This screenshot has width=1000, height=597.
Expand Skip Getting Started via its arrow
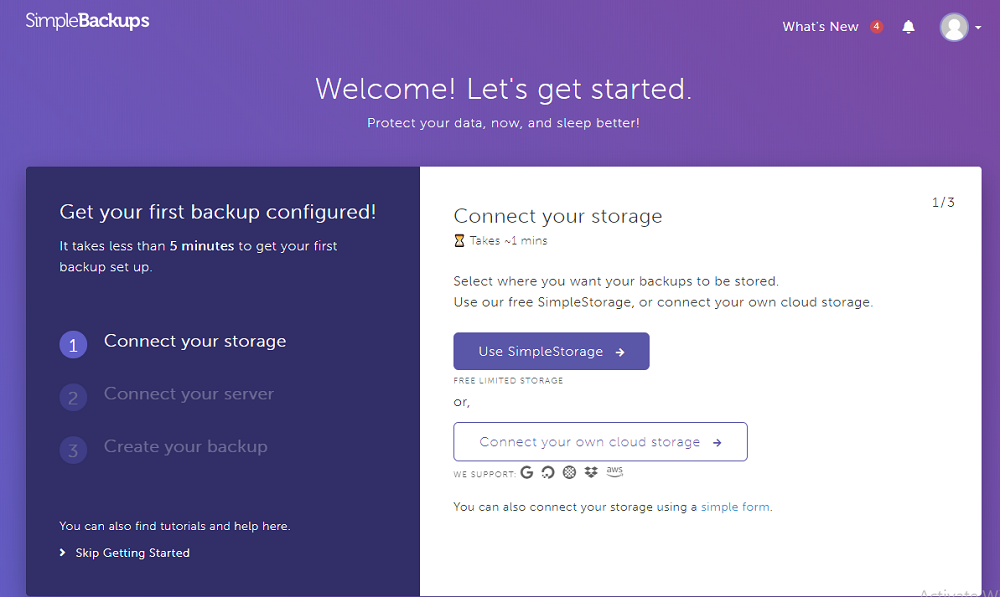coord(63,552)
